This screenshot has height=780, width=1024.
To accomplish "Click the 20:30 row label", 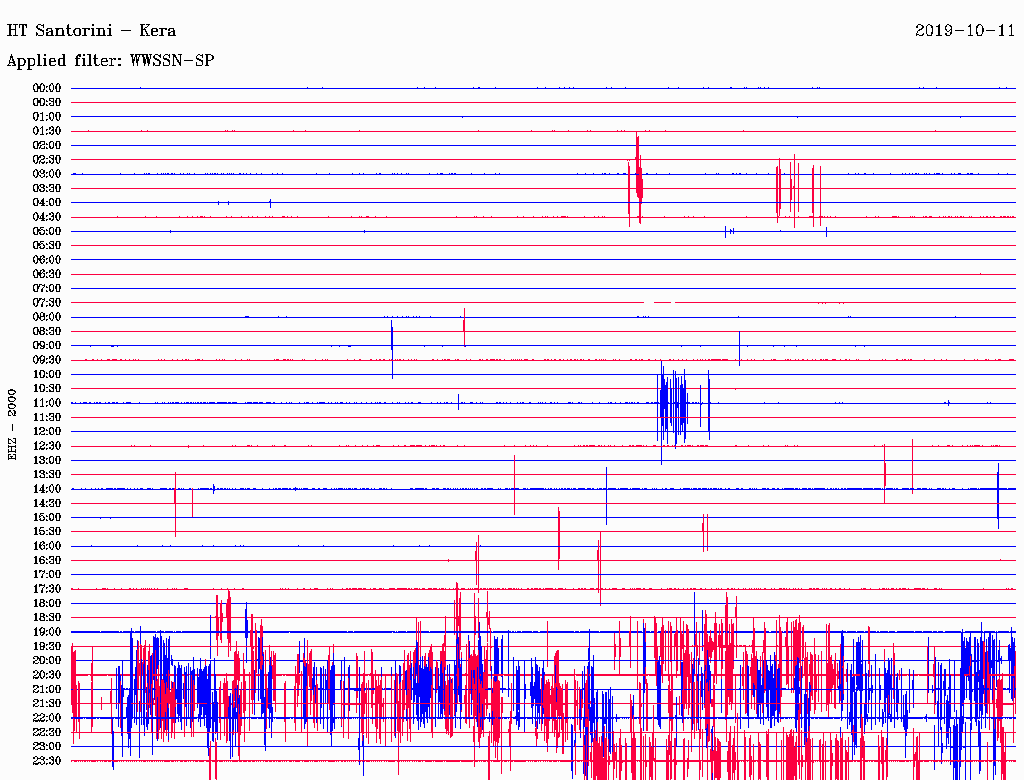I will (47, 675).
